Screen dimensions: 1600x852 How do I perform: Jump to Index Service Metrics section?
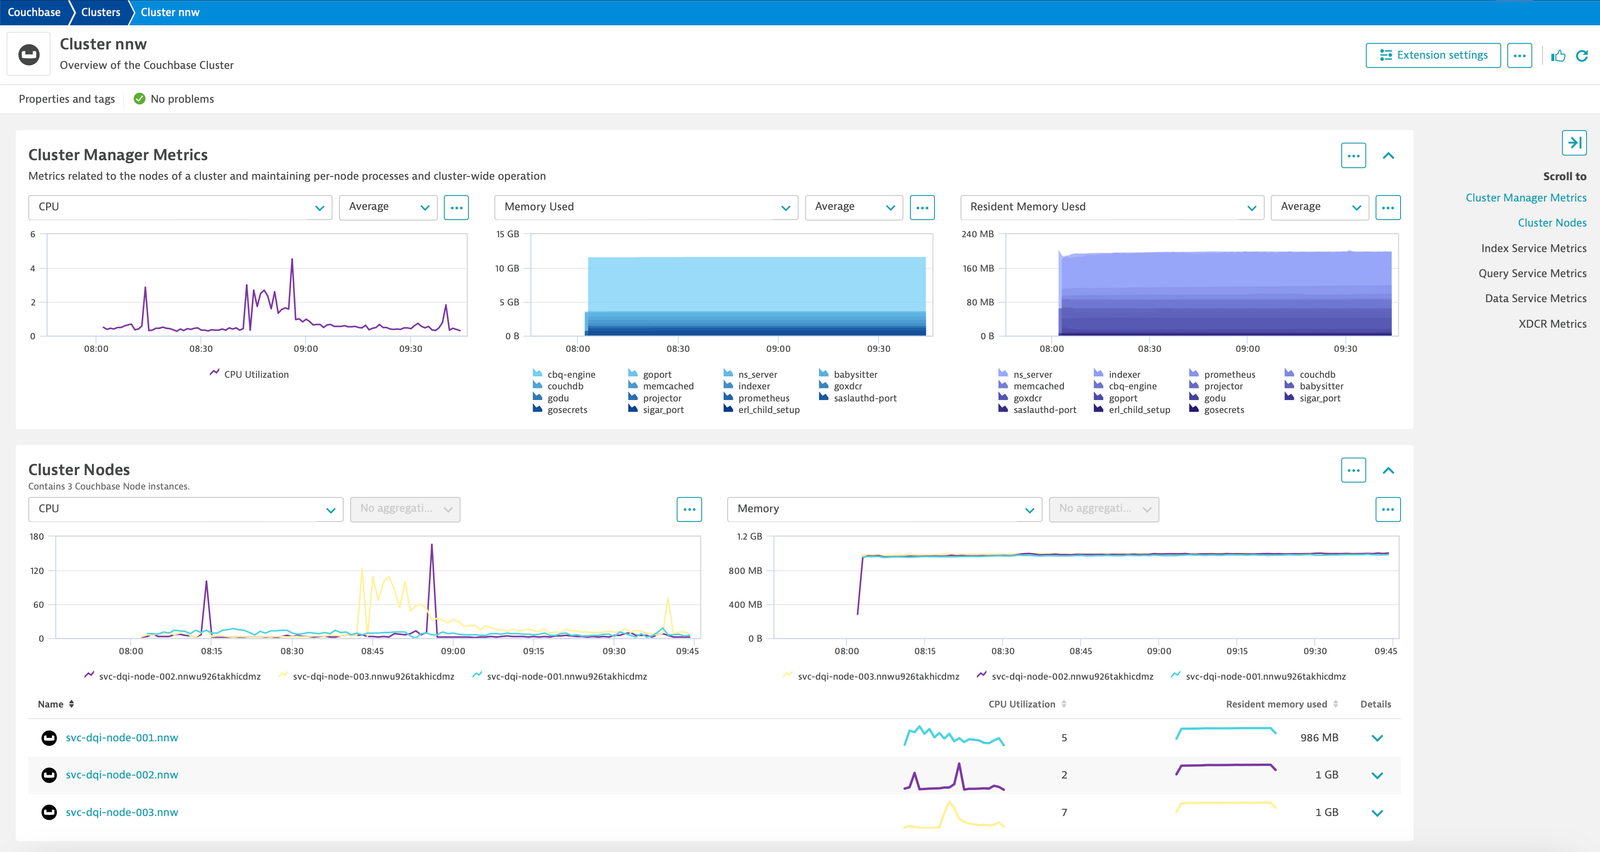(1534, 248)
